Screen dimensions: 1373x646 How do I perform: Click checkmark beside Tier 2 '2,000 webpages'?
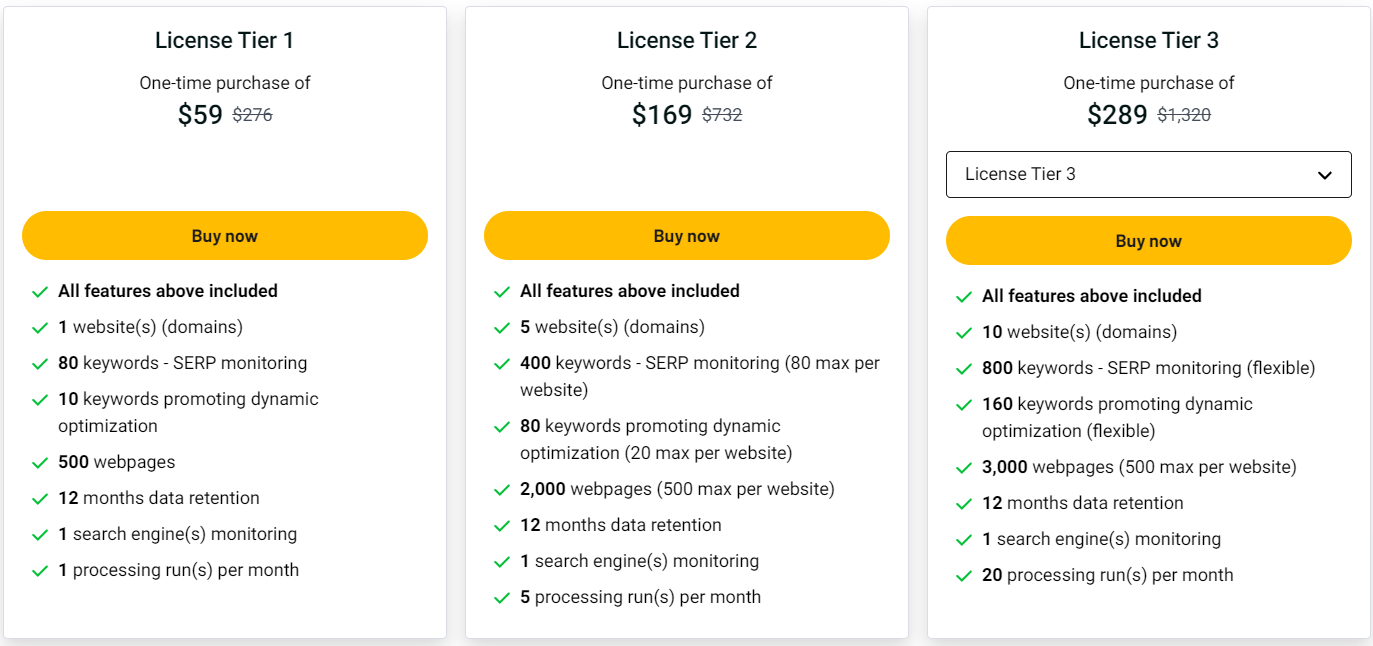click(502, 490)
